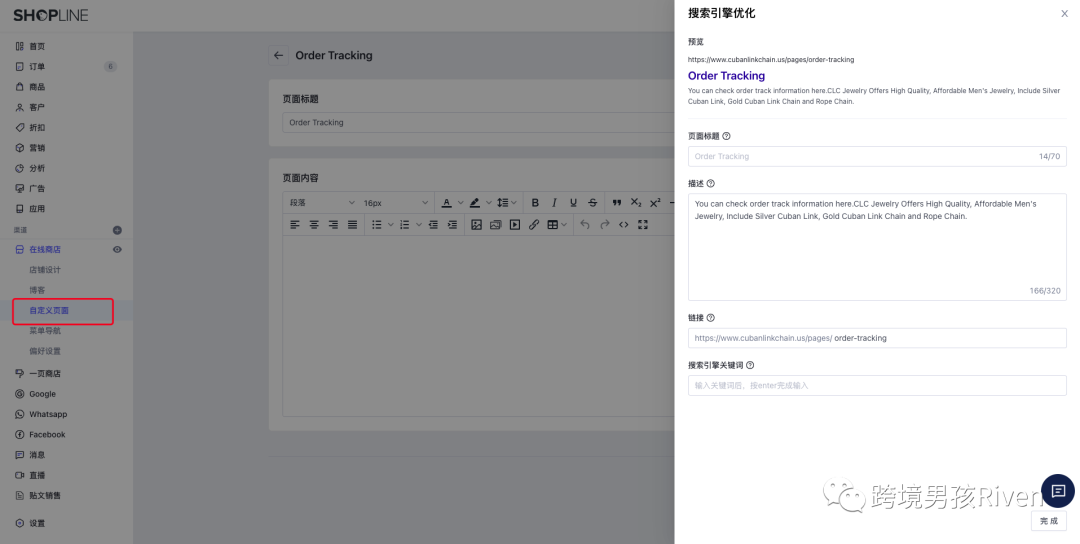Focus the SEO 页面标题 input field
This screenshot has height=544, width=1080.
point(877,156)
